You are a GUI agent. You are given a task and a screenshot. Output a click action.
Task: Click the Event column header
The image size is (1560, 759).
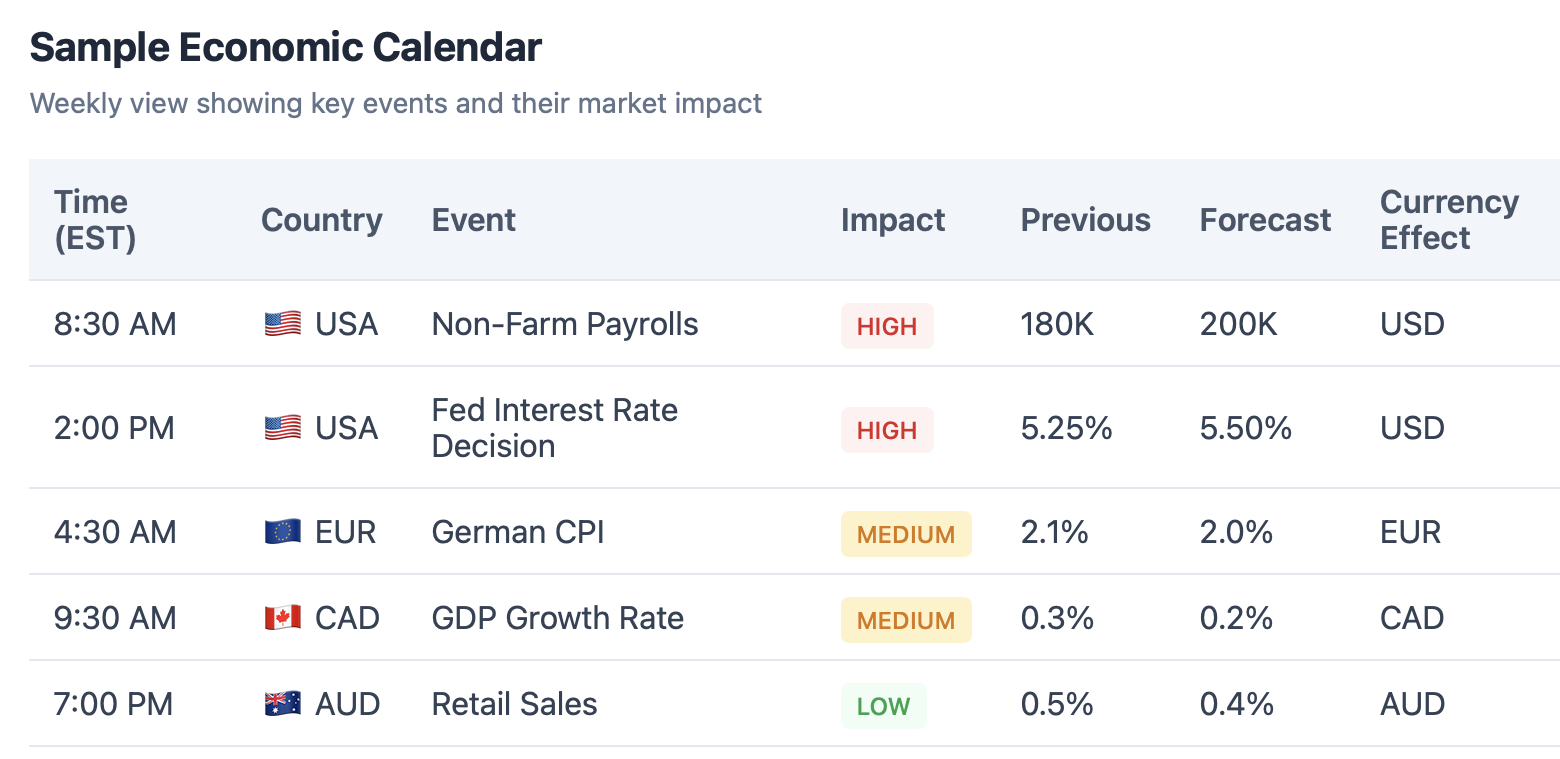pyautogui.click(x=474, y=220)
